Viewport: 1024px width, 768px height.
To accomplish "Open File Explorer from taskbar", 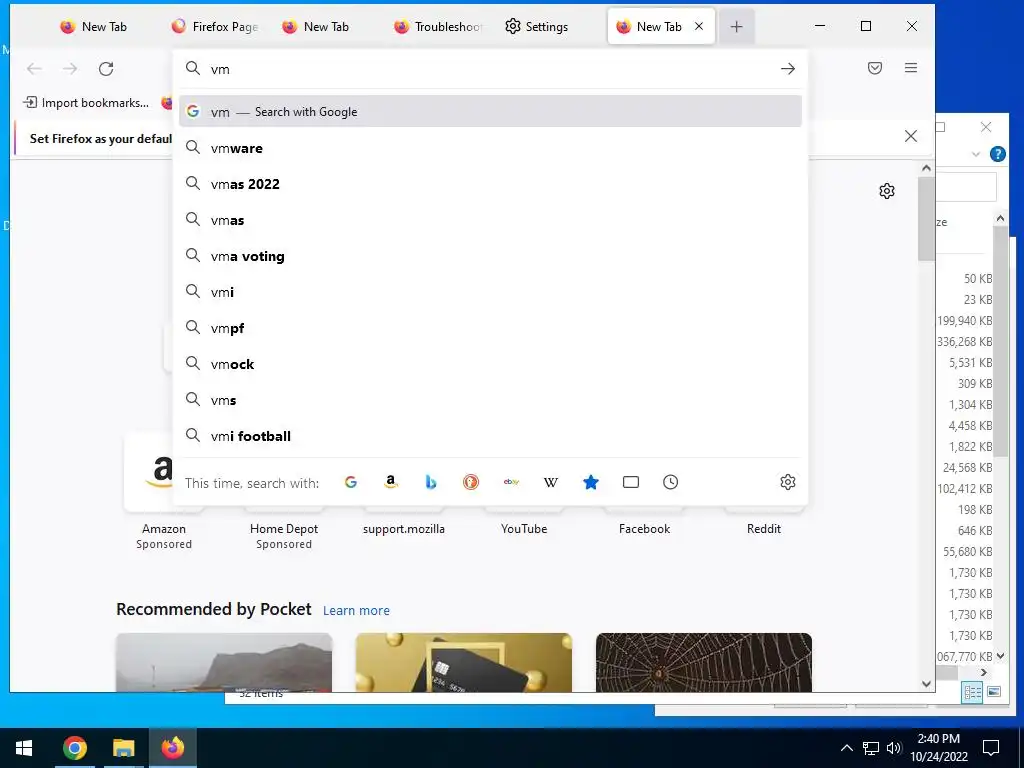I will pos(123,748).
